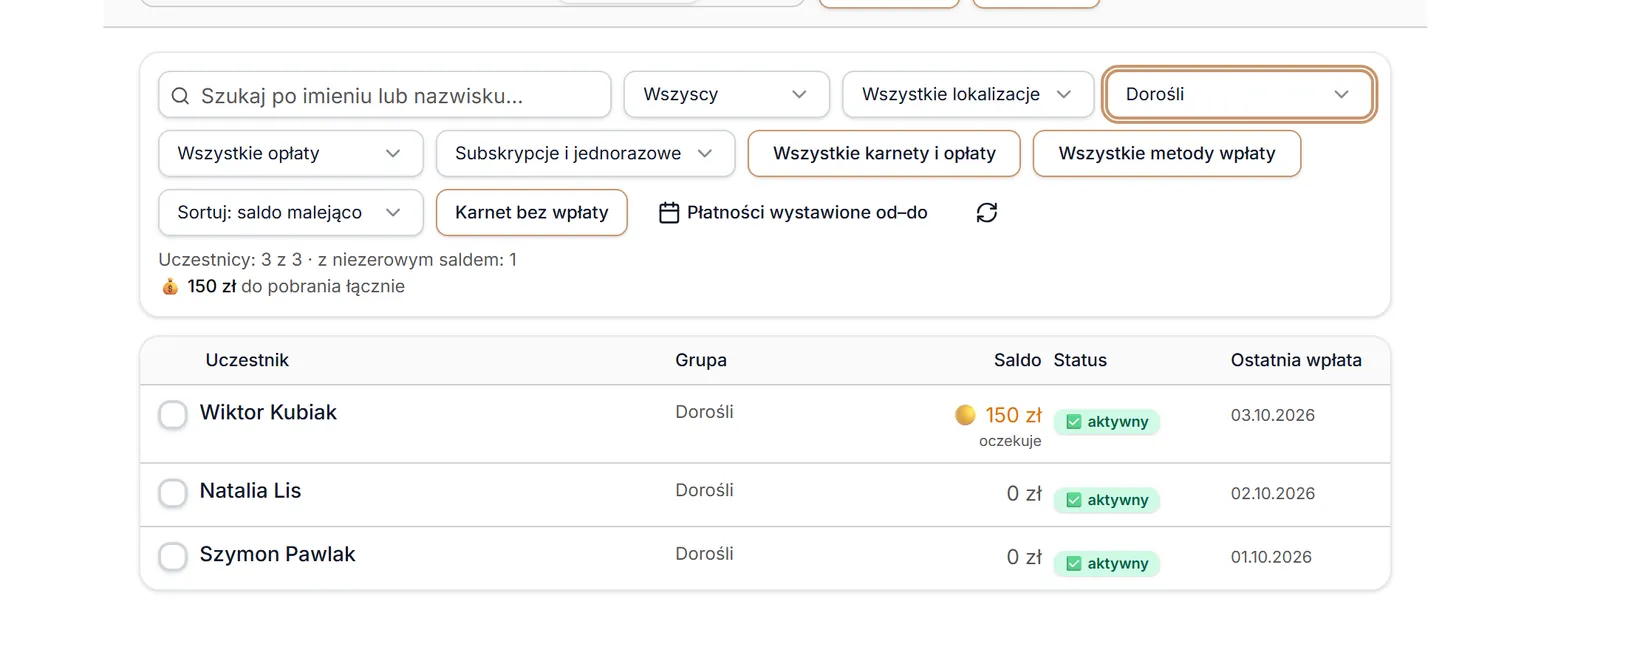Click the money bag icon in the summary
The image size is (1640, 660).
point(170,287)
